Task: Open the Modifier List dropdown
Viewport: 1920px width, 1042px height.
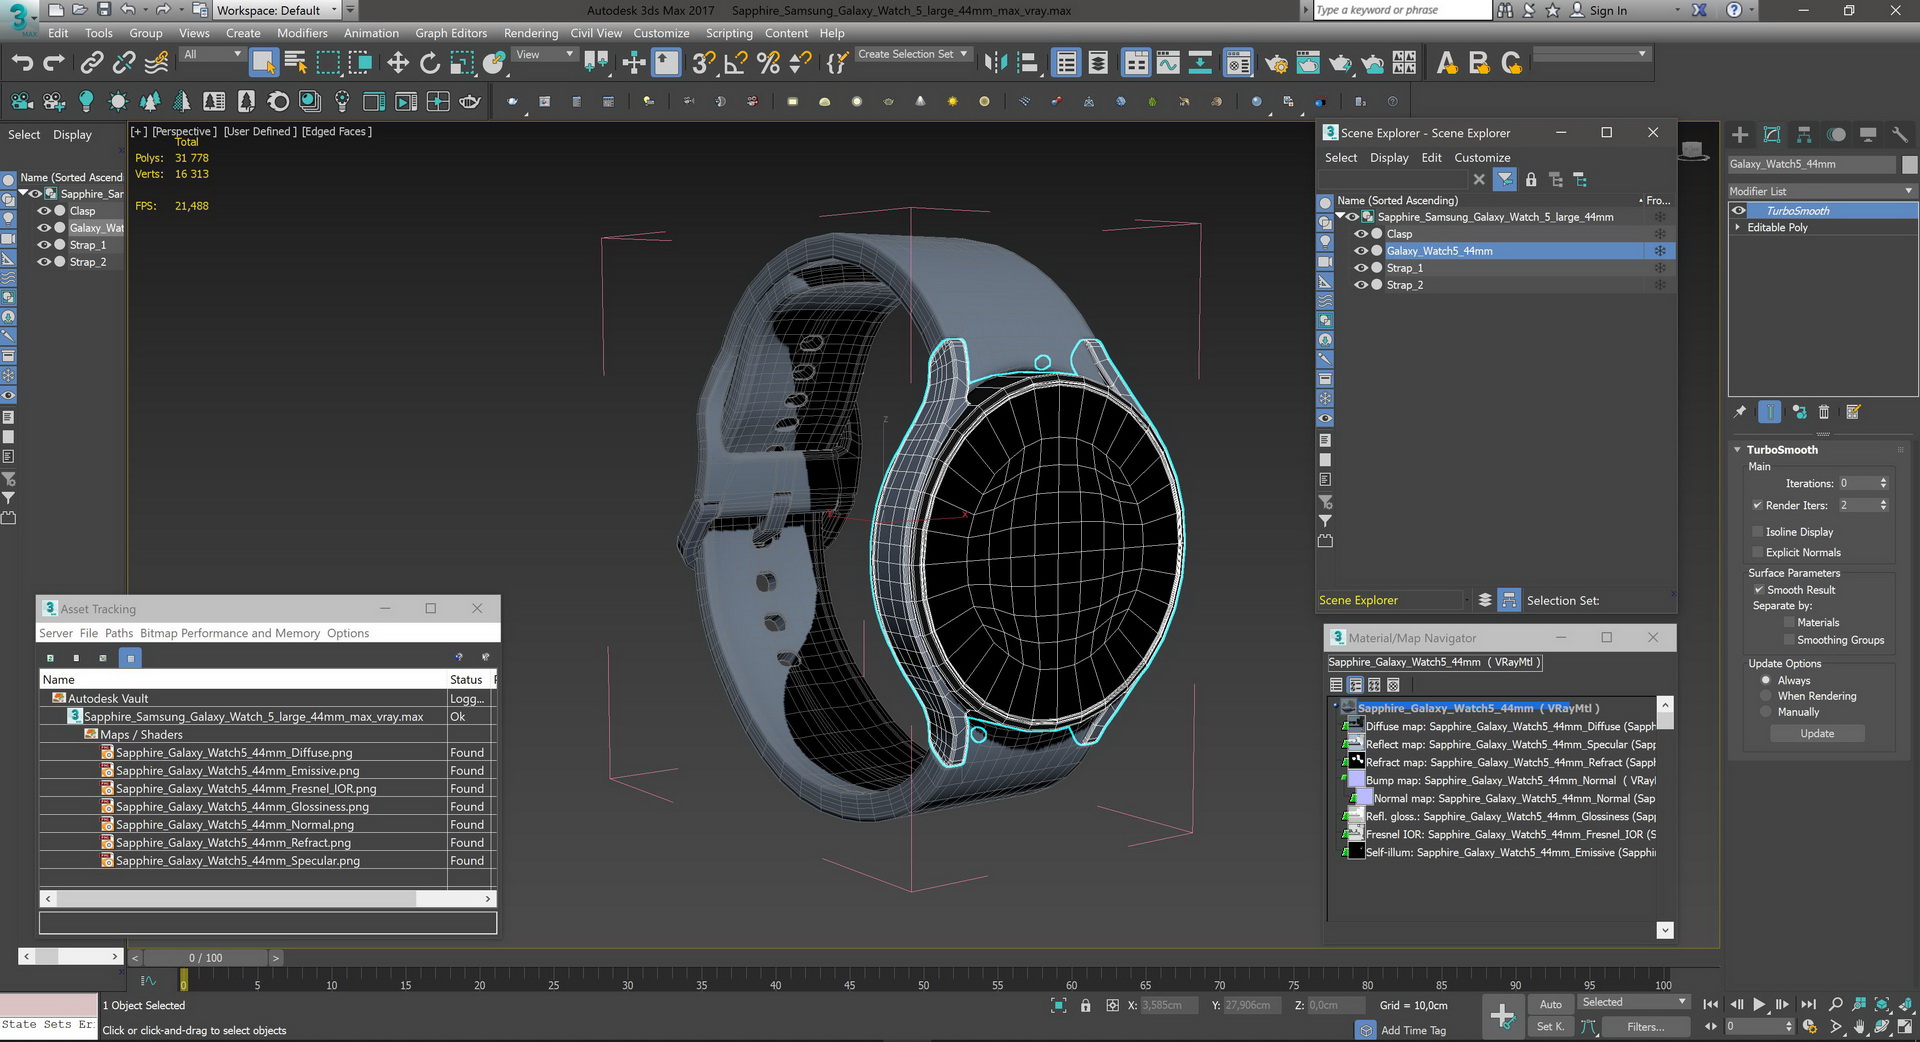Action: [x=1822, y=191]
